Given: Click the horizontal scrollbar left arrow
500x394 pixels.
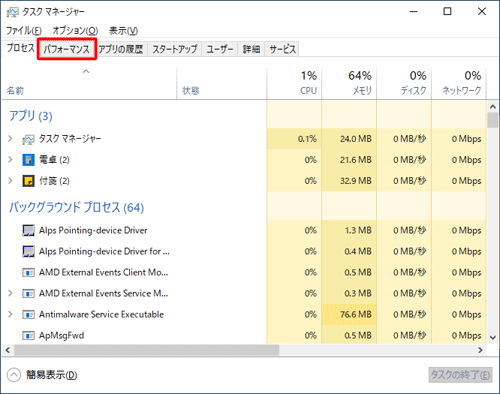Looking at the screenshot, I should pyautogui.click(x=8, y=350).
